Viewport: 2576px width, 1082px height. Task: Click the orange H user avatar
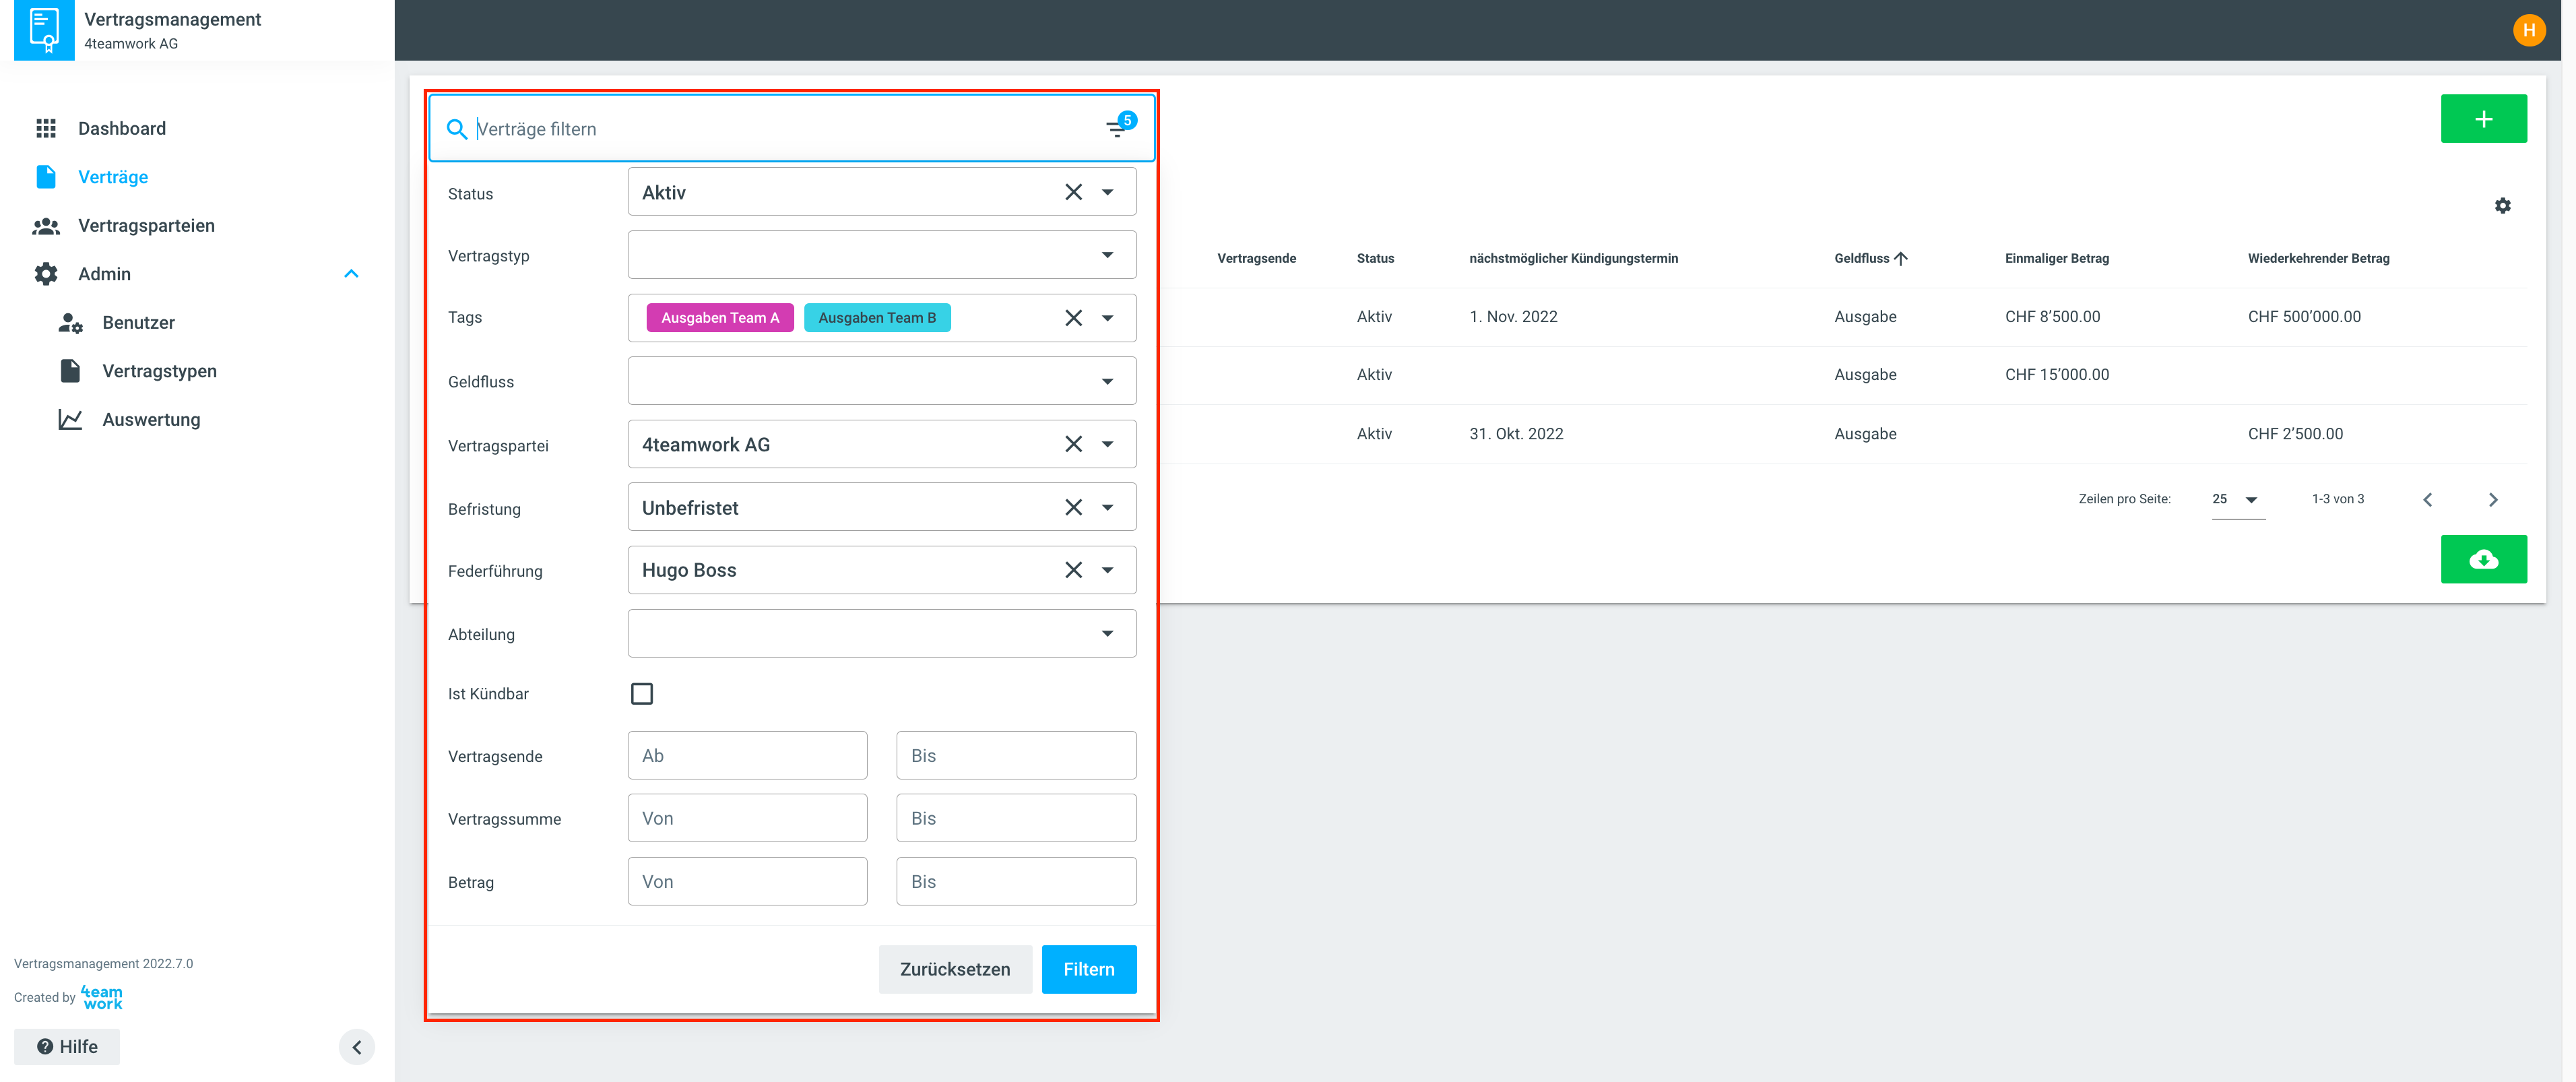coord(2528,30)
